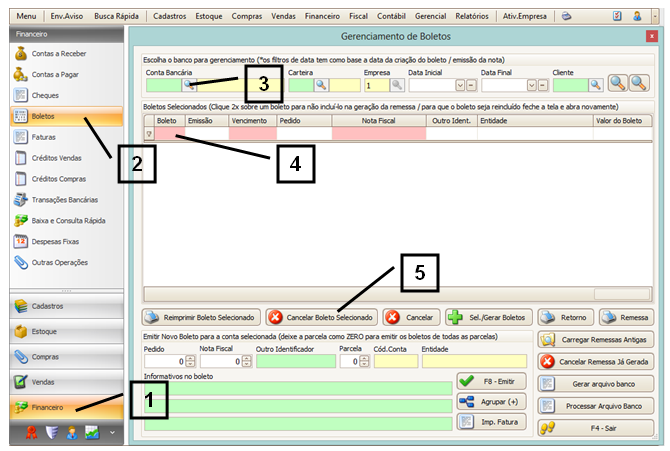Screen dimensions: 670x451
Task: Open the Relatórios menu
Action: click(x=472, y=16)
